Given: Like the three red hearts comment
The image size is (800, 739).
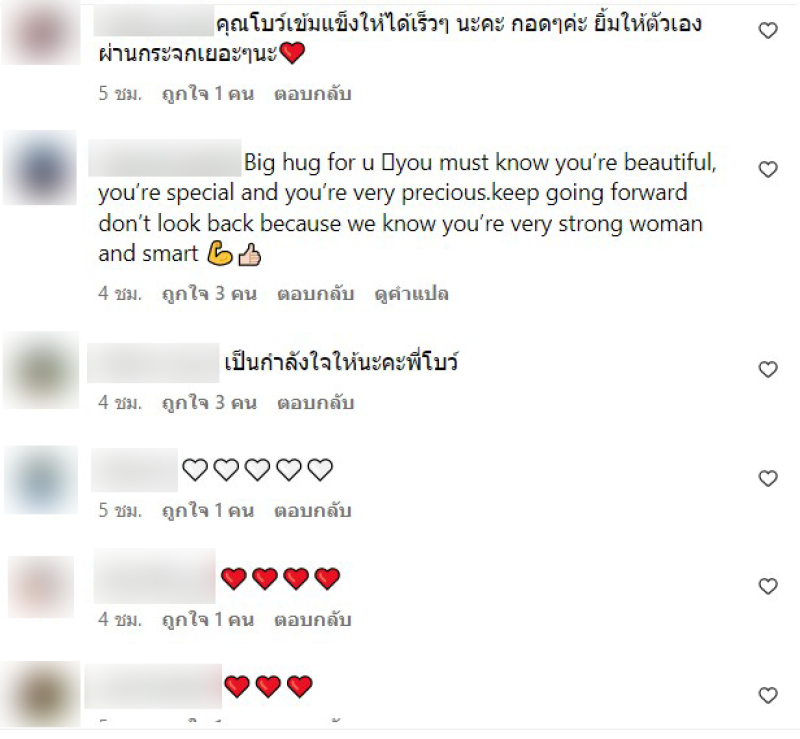Looking at the screenshot, I should (x=768, y=695).
